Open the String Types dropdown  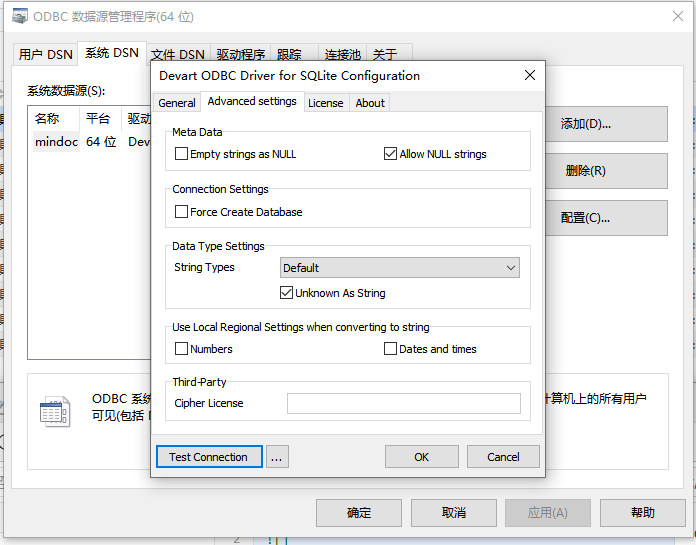pos(399,268)
